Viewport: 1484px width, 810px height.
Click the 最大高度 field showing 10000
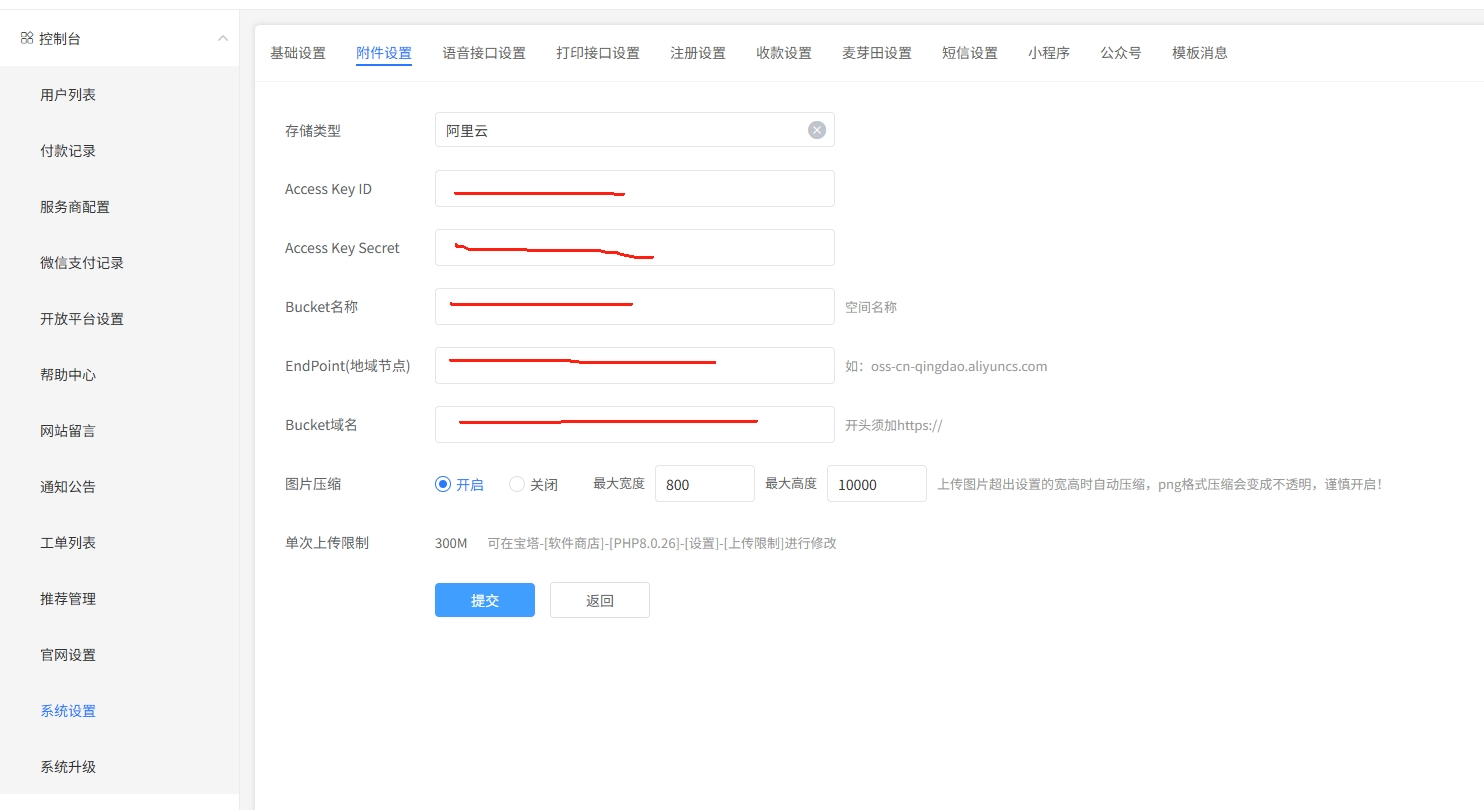point(876,484)
